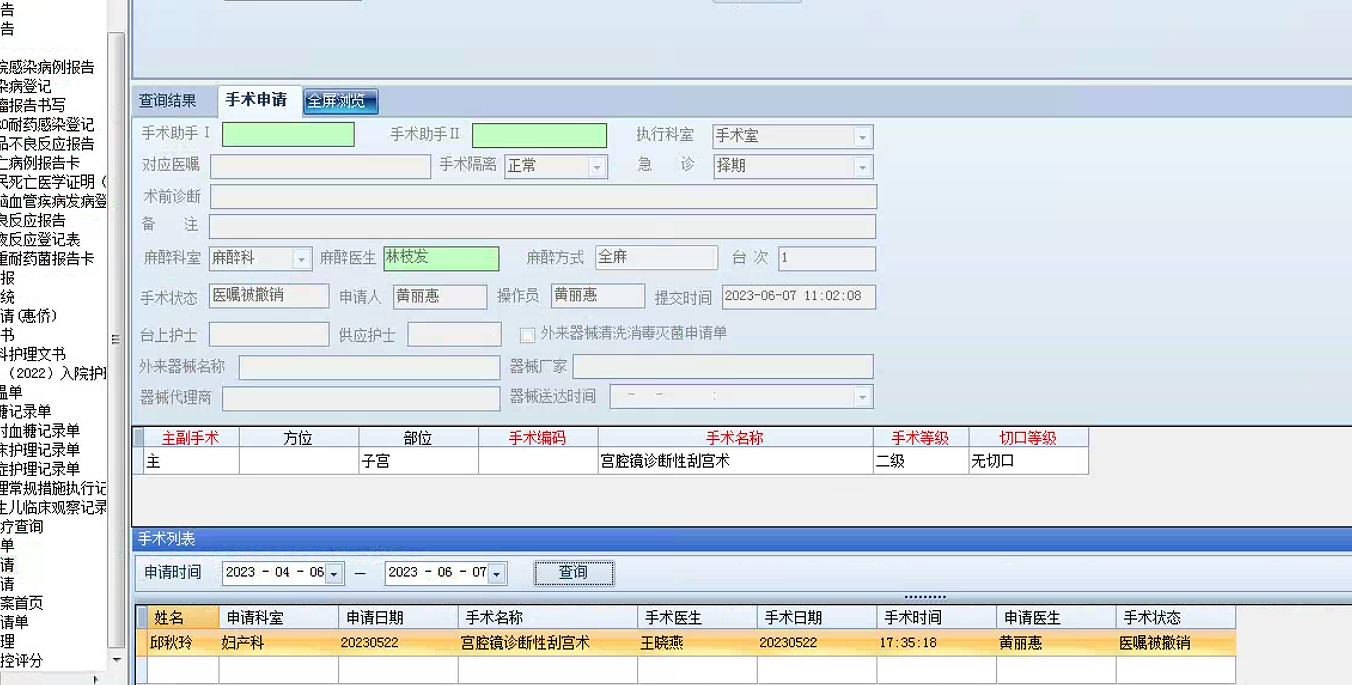Open 反应登记表 in left sidebar
Screen dimensions: 1352x685
point(40,240)
